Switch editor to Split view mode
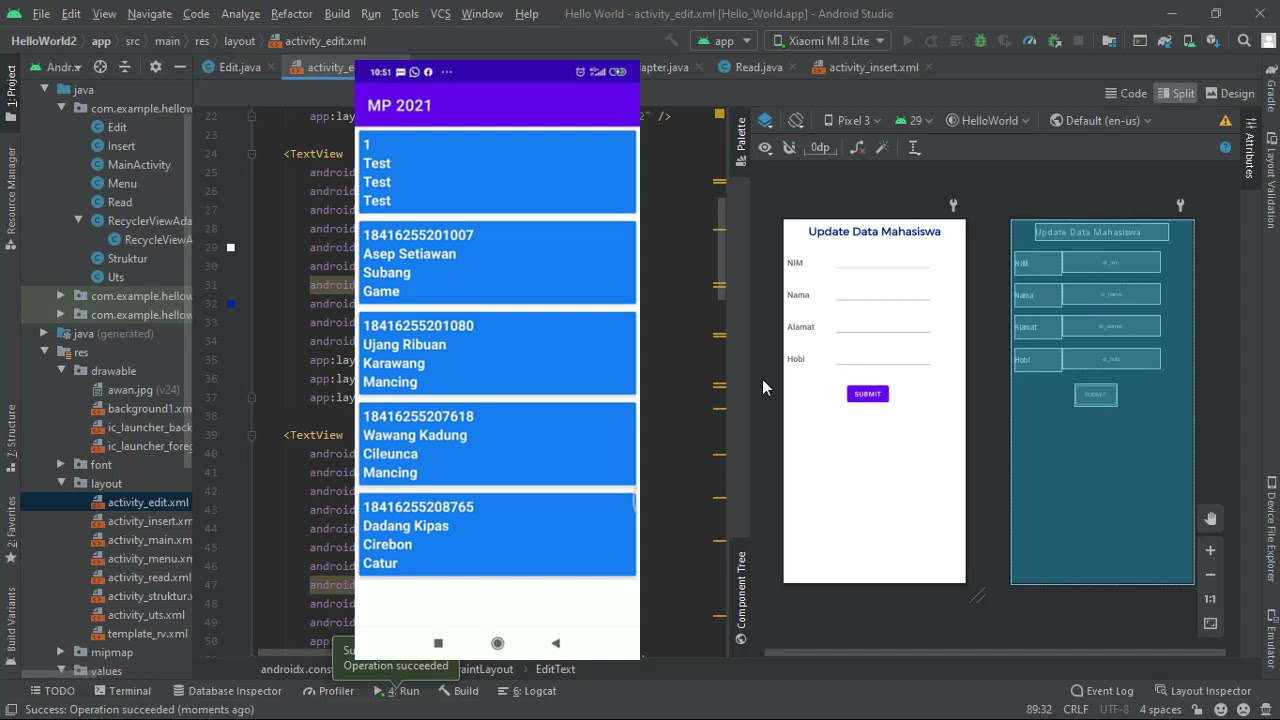Screen dimensions: 1280x720 (x=1176, y=93)
